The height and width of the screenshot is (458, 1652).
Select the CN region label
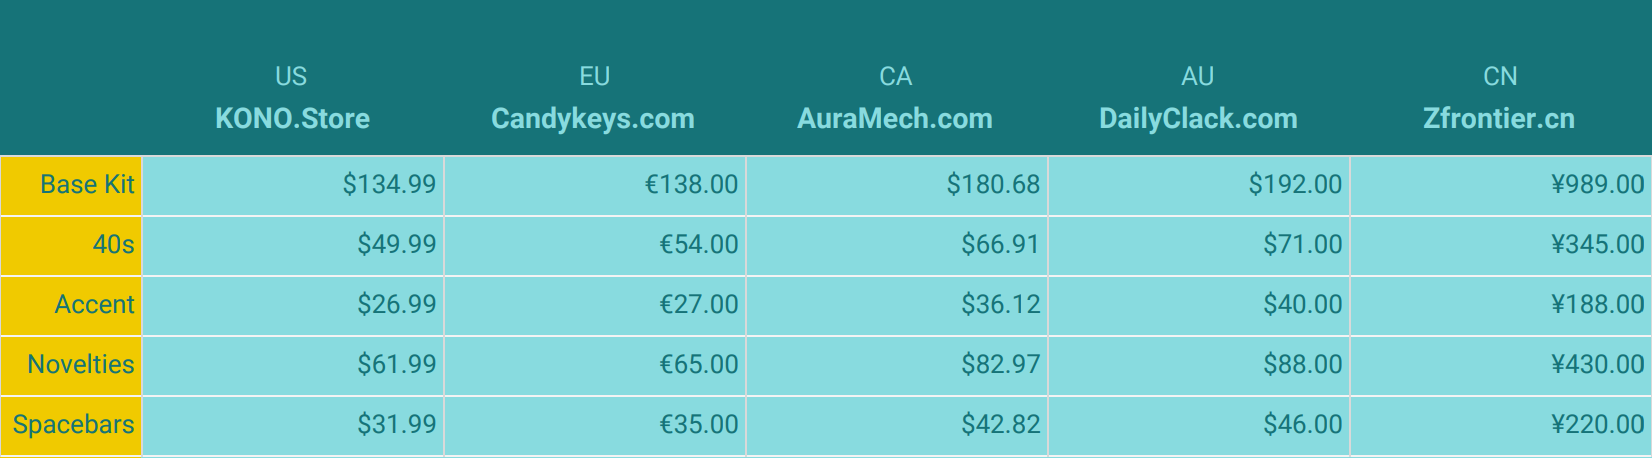(1500, 77)
